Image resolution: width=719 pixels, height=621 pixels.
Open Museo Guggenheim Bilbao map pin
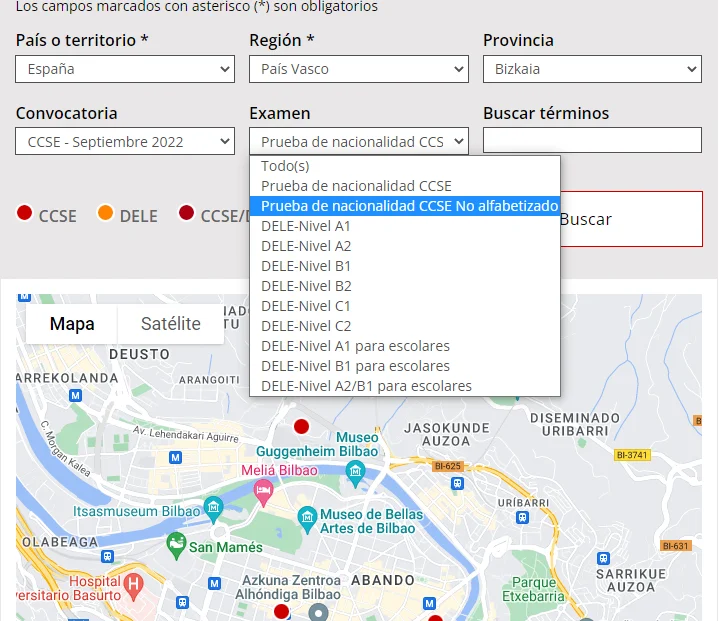[355, 474]
